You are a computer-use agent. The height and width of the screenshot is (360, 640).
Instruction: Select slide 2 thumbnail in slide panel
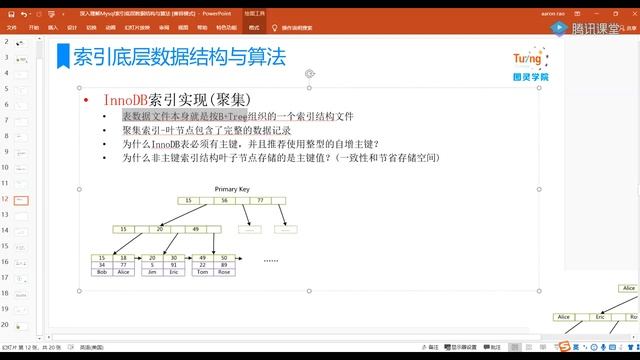coord(20,43)
